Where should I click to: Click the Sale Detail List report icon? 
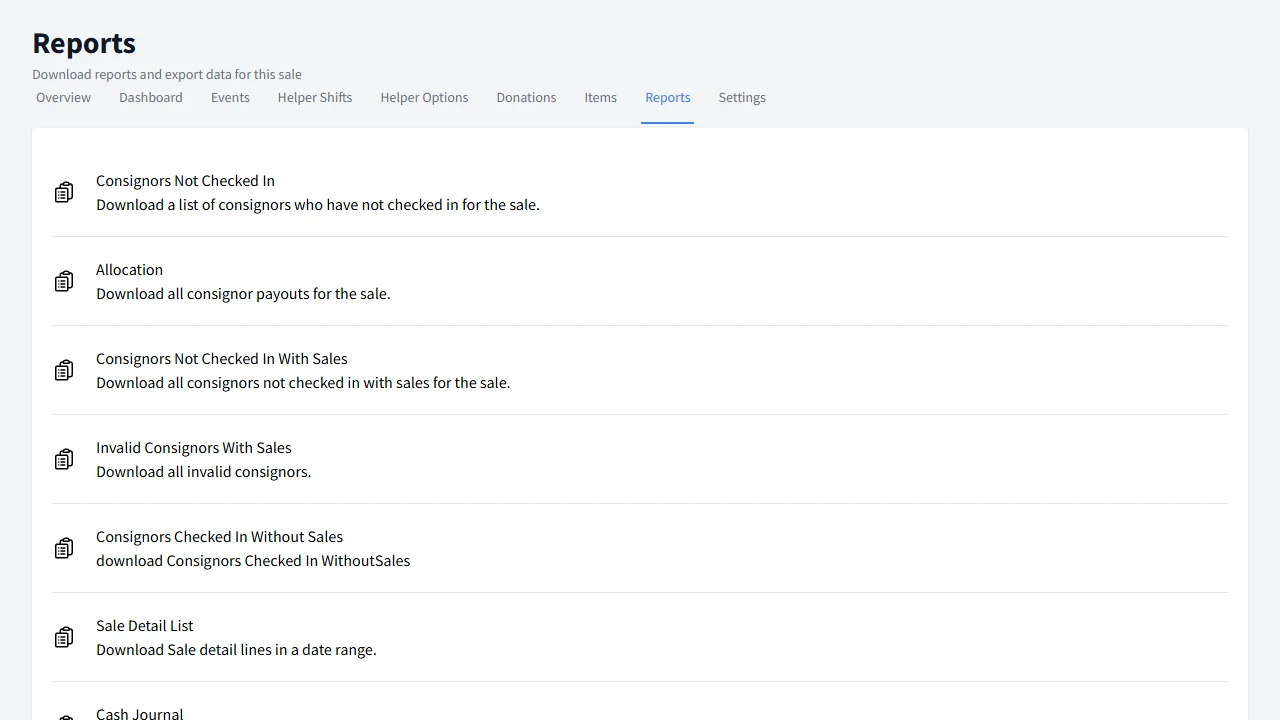click(x=64, y=637)
